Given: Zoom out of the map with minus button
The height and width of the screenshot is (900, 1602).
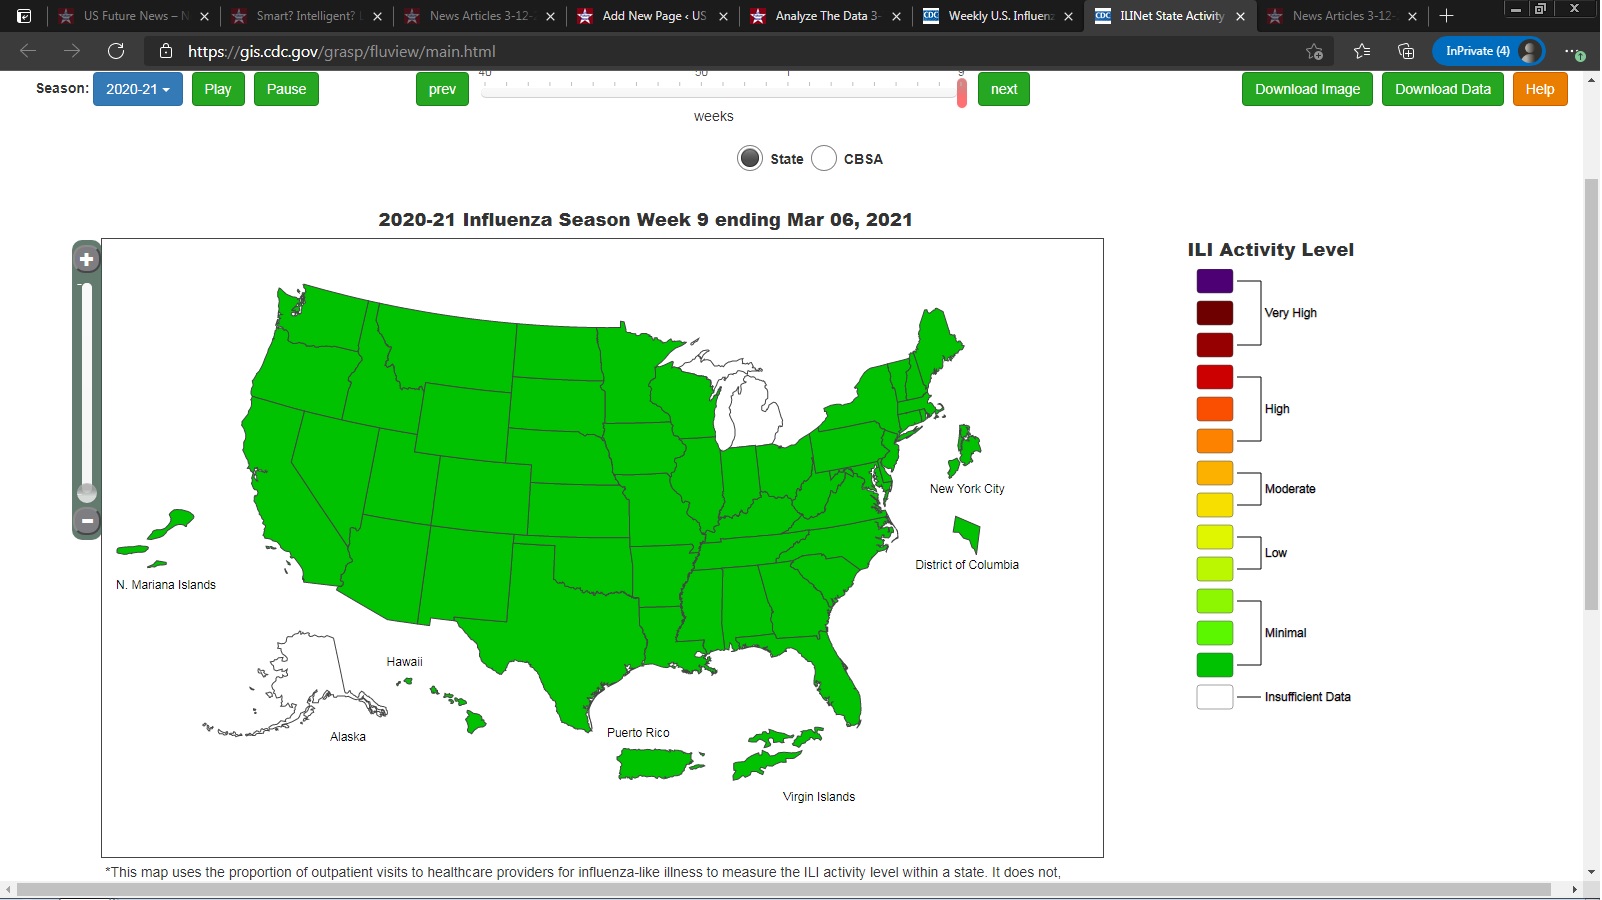Looking at the screenshot, I should (87, 521).
